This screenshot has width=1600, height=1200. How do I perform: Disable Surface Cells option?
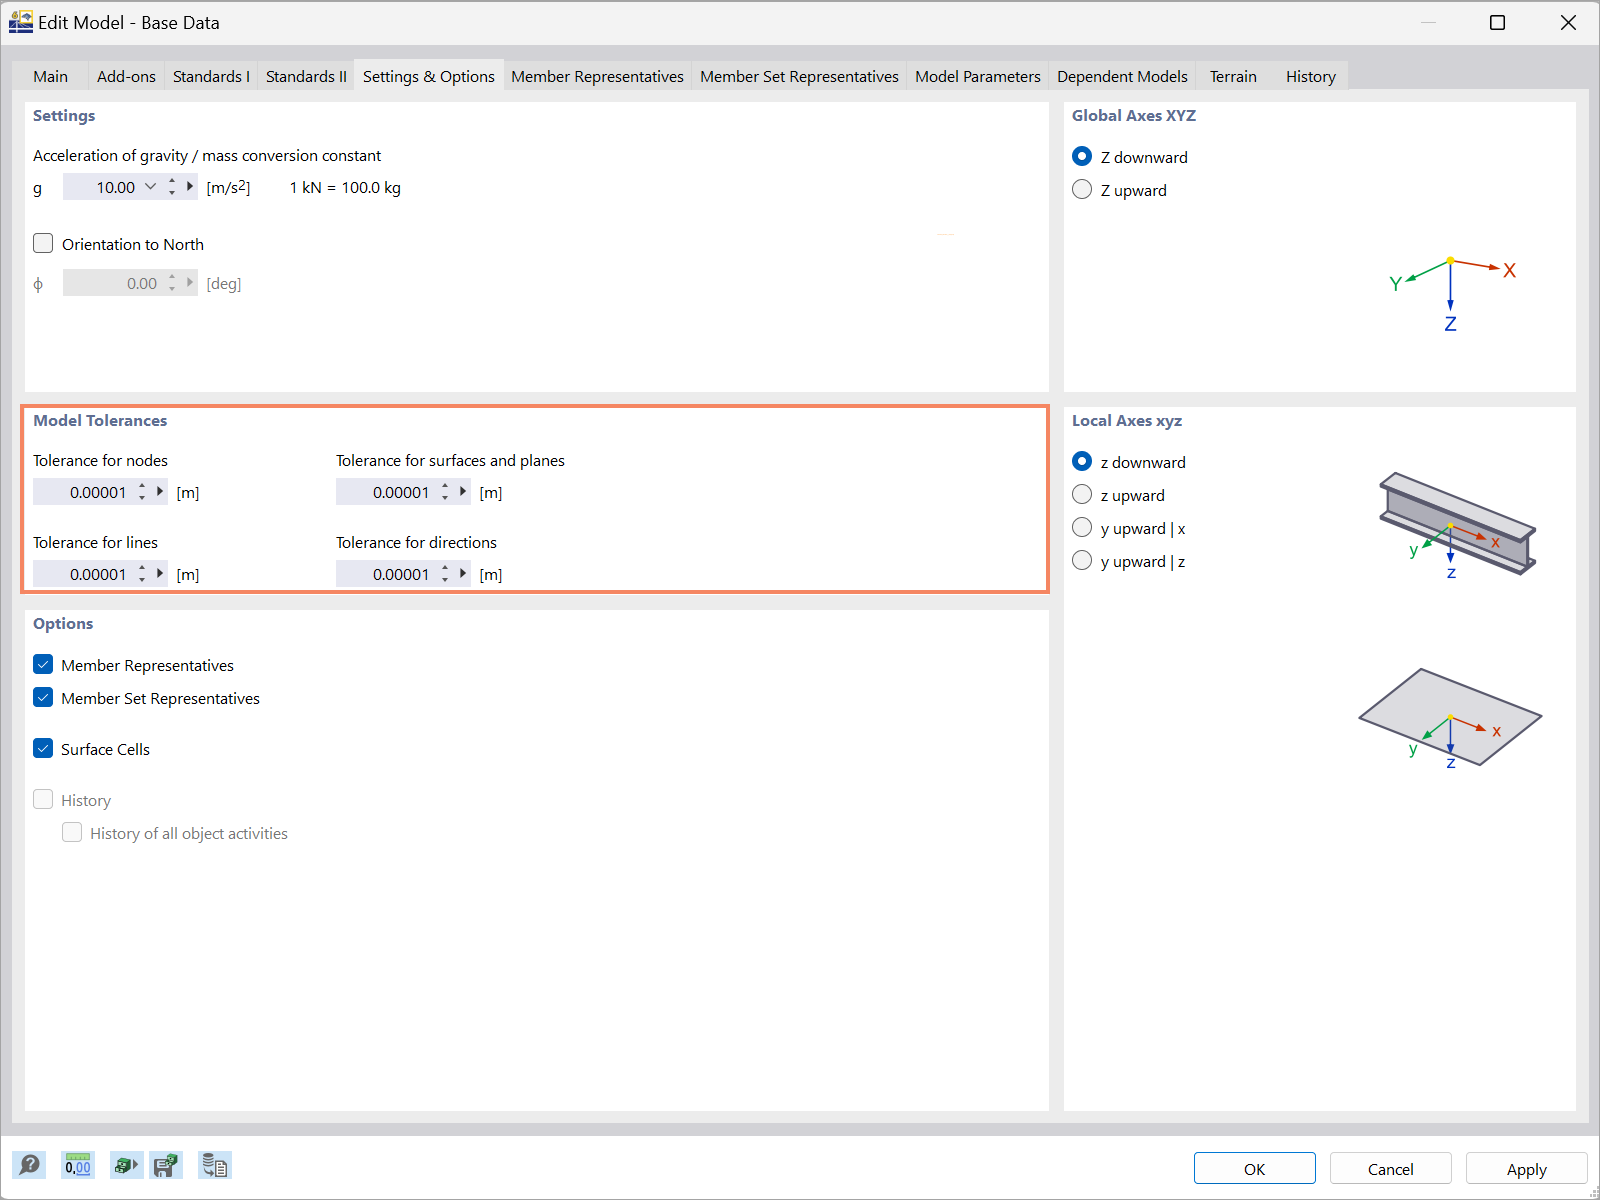43,748
